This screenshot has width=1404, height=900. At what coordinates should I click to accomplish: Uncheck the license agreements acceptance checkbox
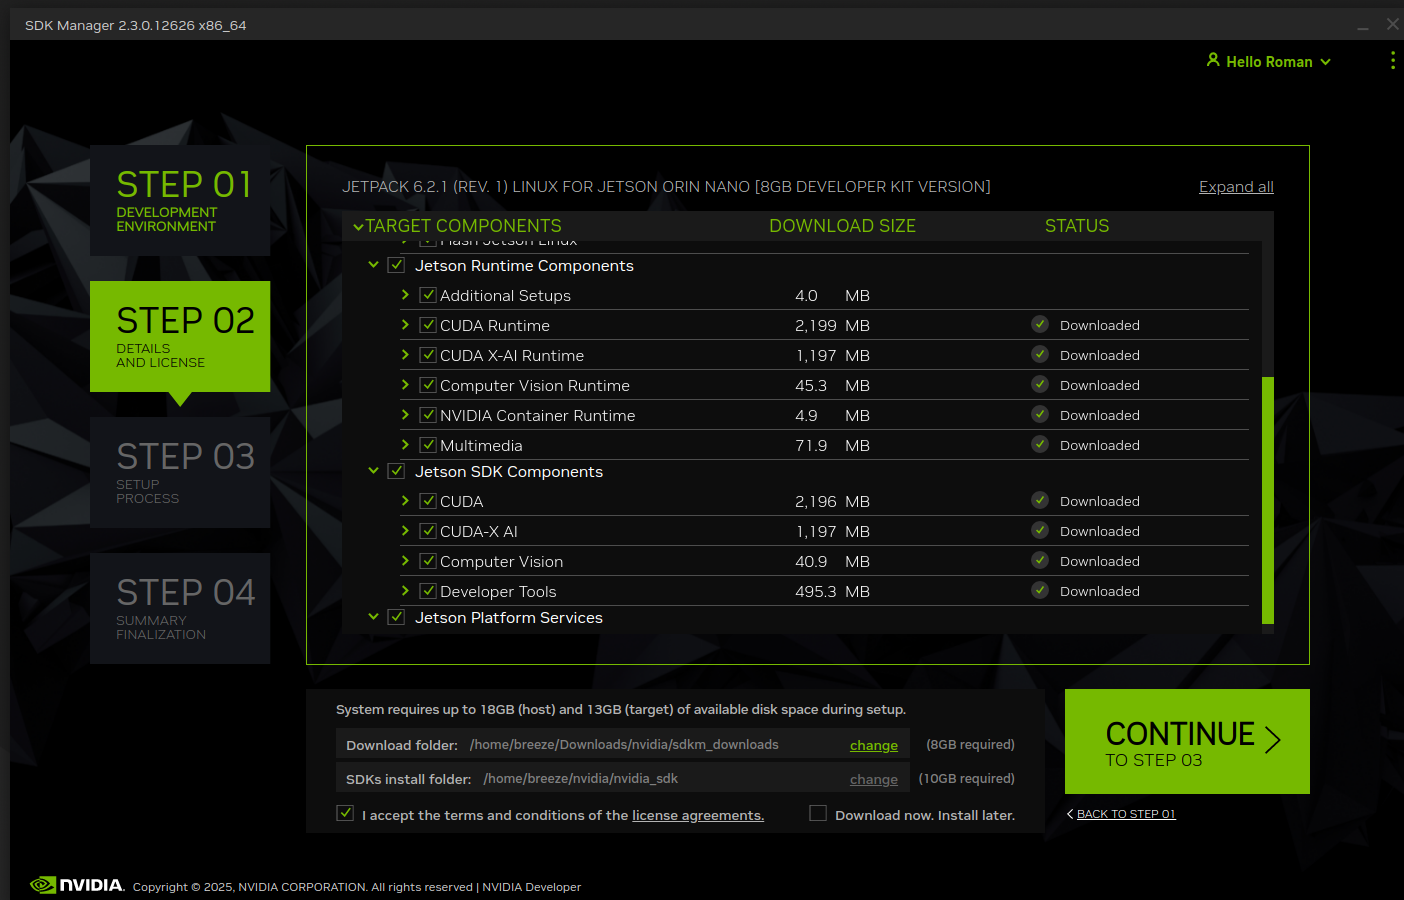click(x=345, y=814)
